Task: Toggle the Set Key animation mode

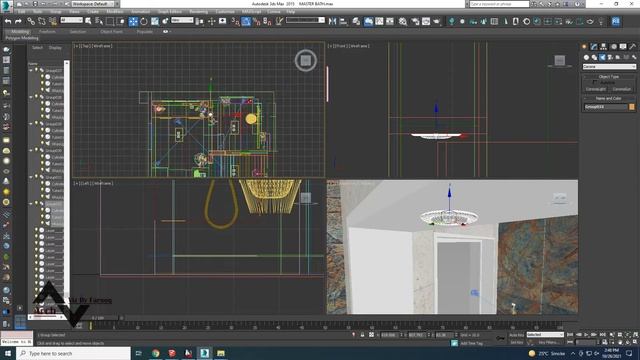Action: pos(516,342)
